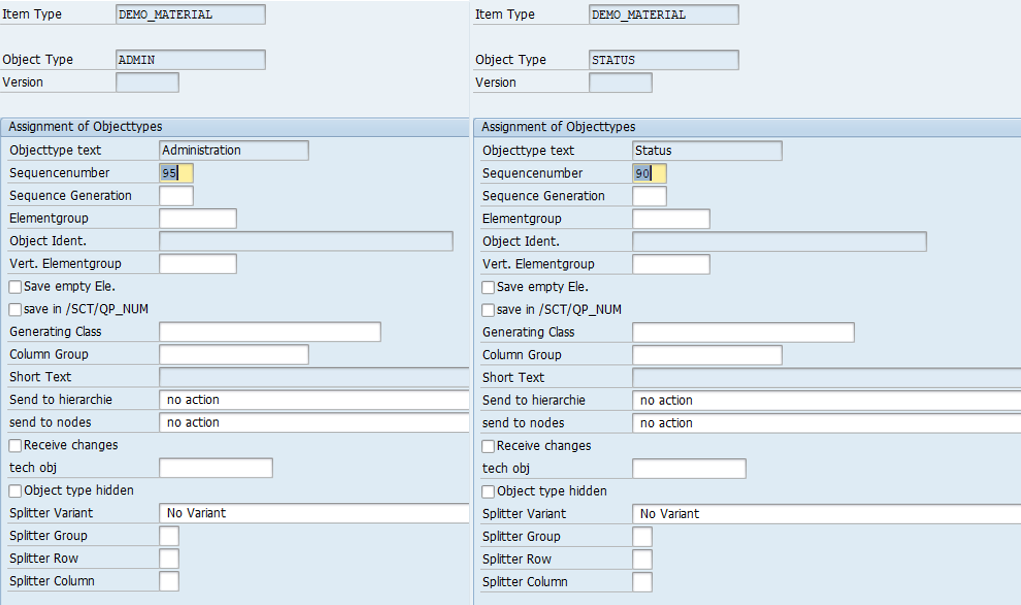Open Send to hierarchie dropdown in Administration form
This screenshot has height=605, width=1021.
point(313,400)
